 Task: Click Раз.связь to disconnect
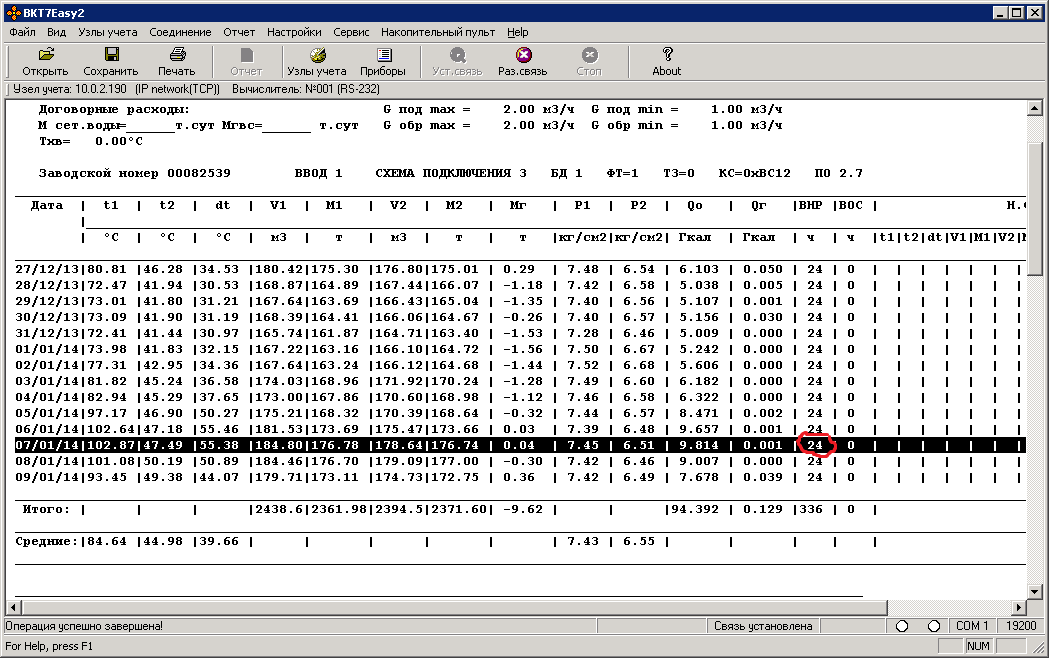click(x=522, y=61)
